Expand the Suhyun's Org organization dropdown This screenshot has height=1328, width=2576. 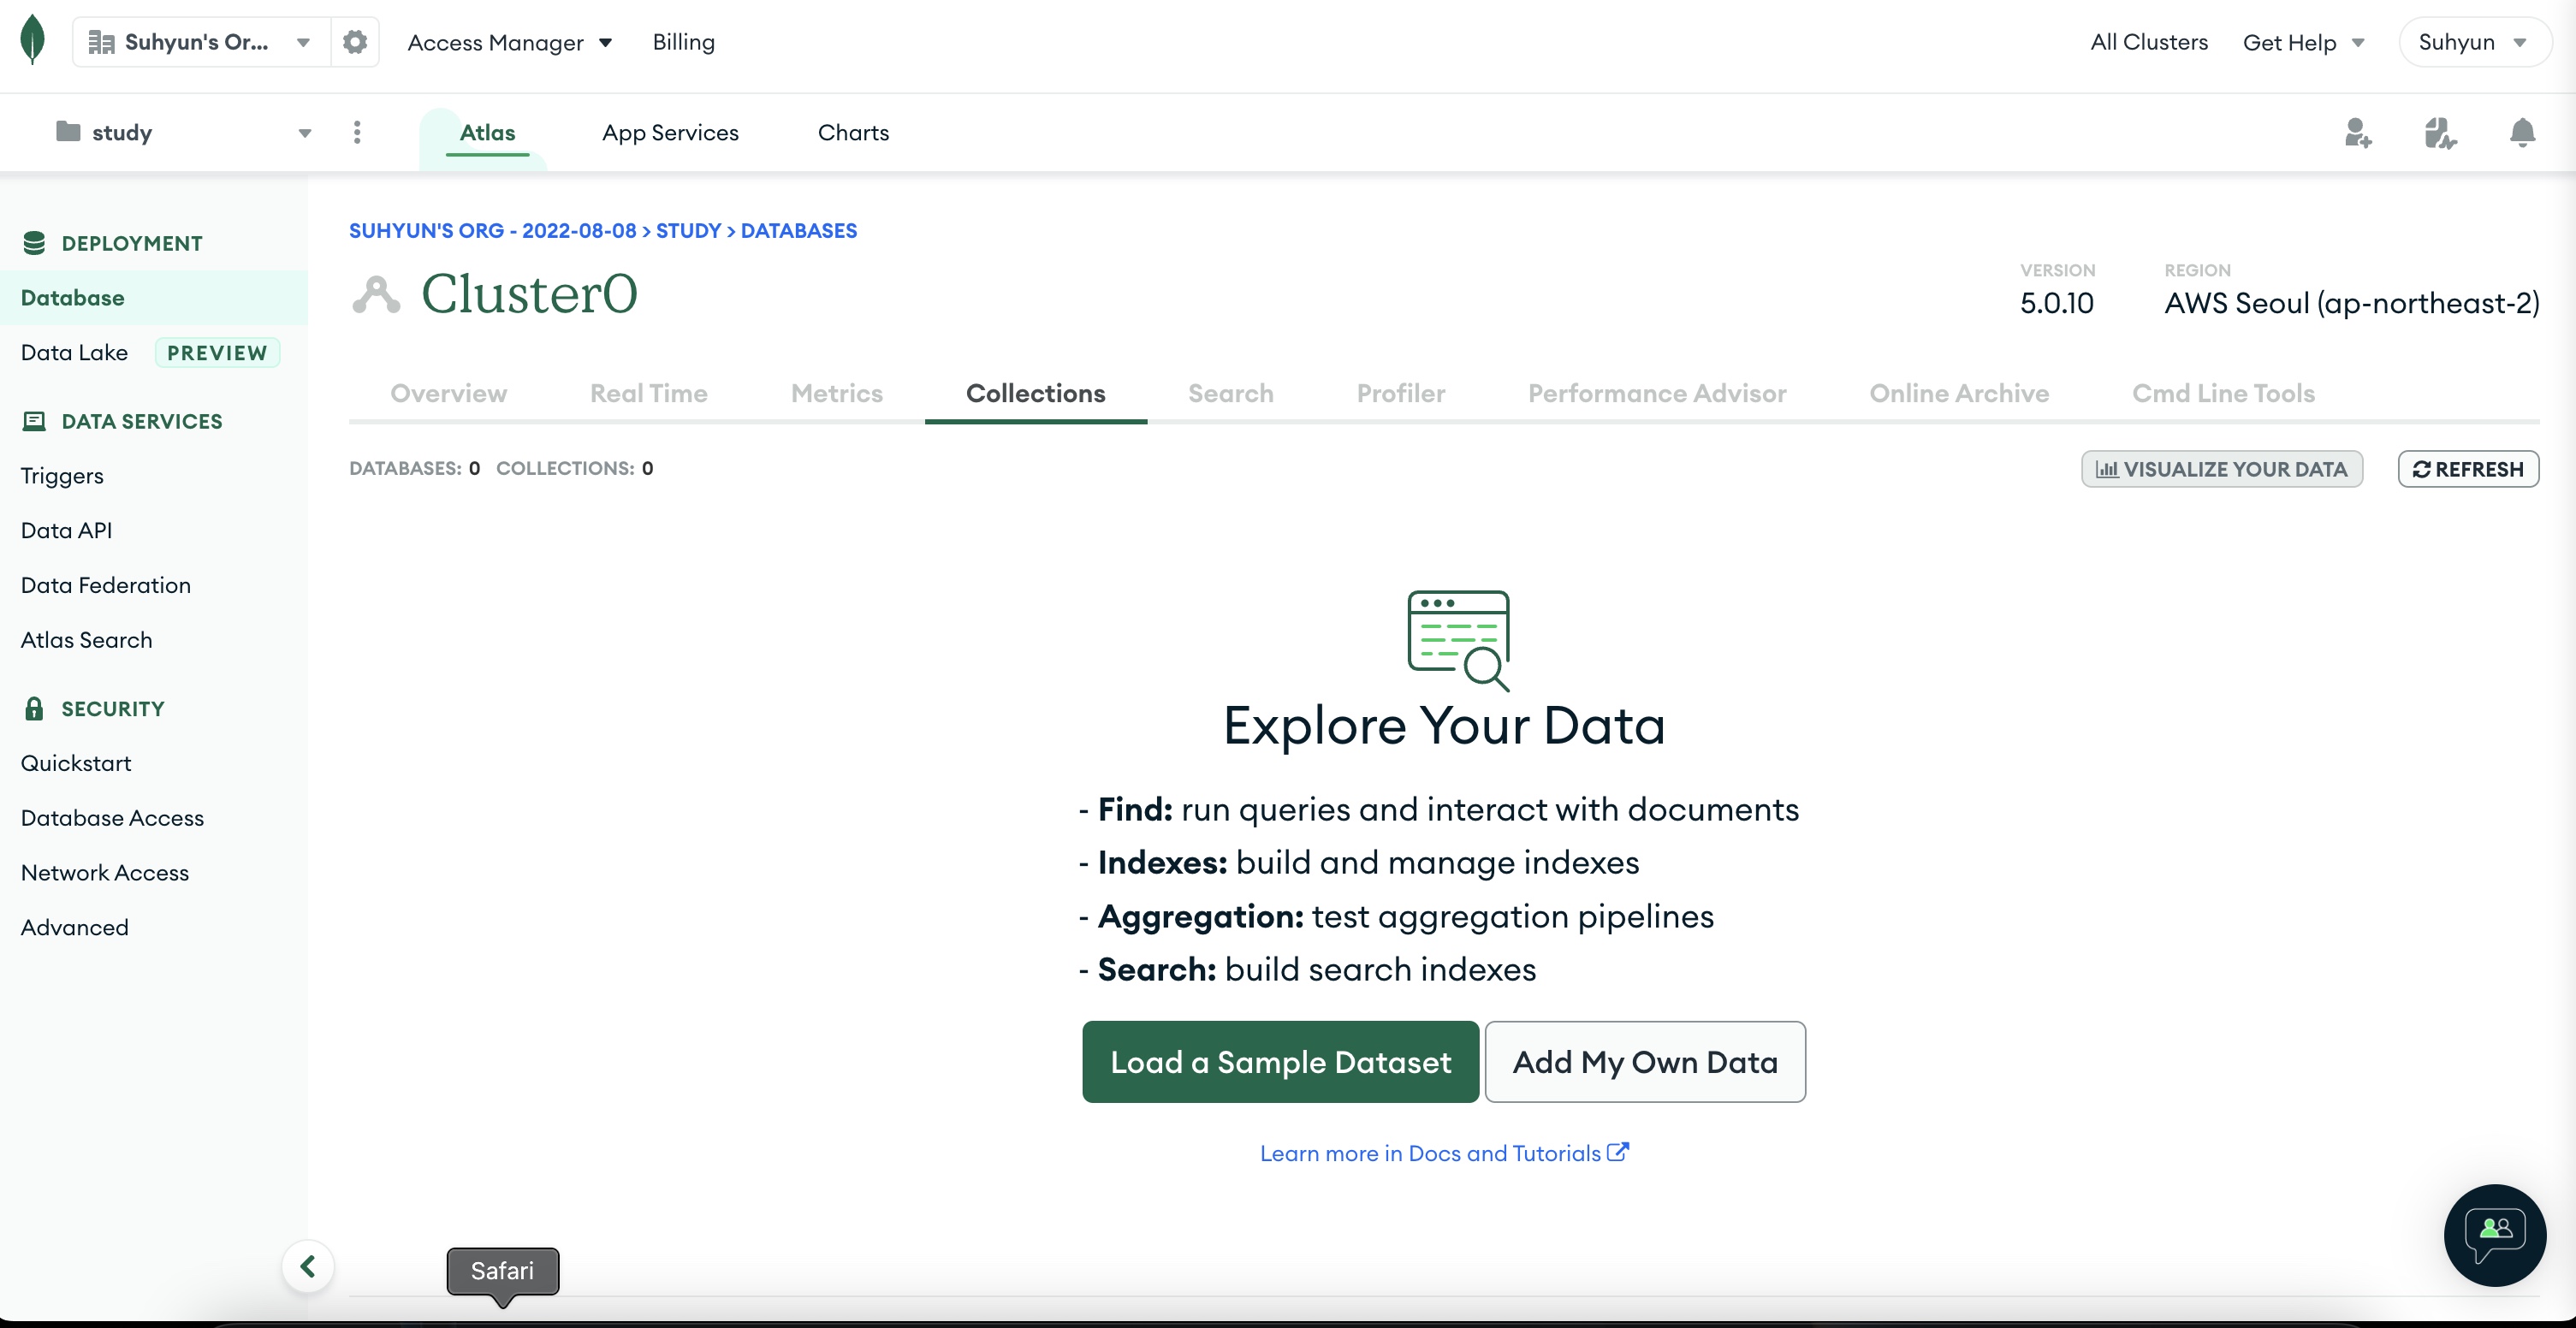[x=202, y=42]
